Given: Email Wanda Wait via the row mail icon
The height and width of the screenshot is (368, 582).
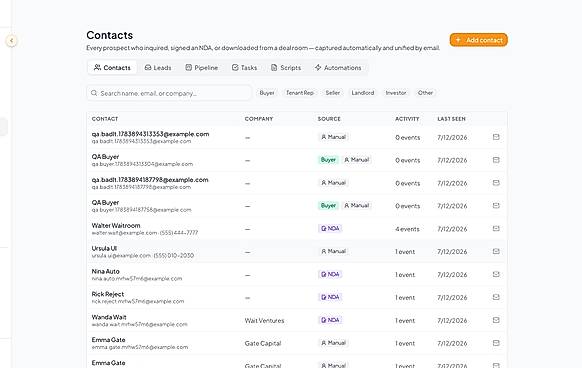Looking at the screenshot, I should [x=496, y=320].
